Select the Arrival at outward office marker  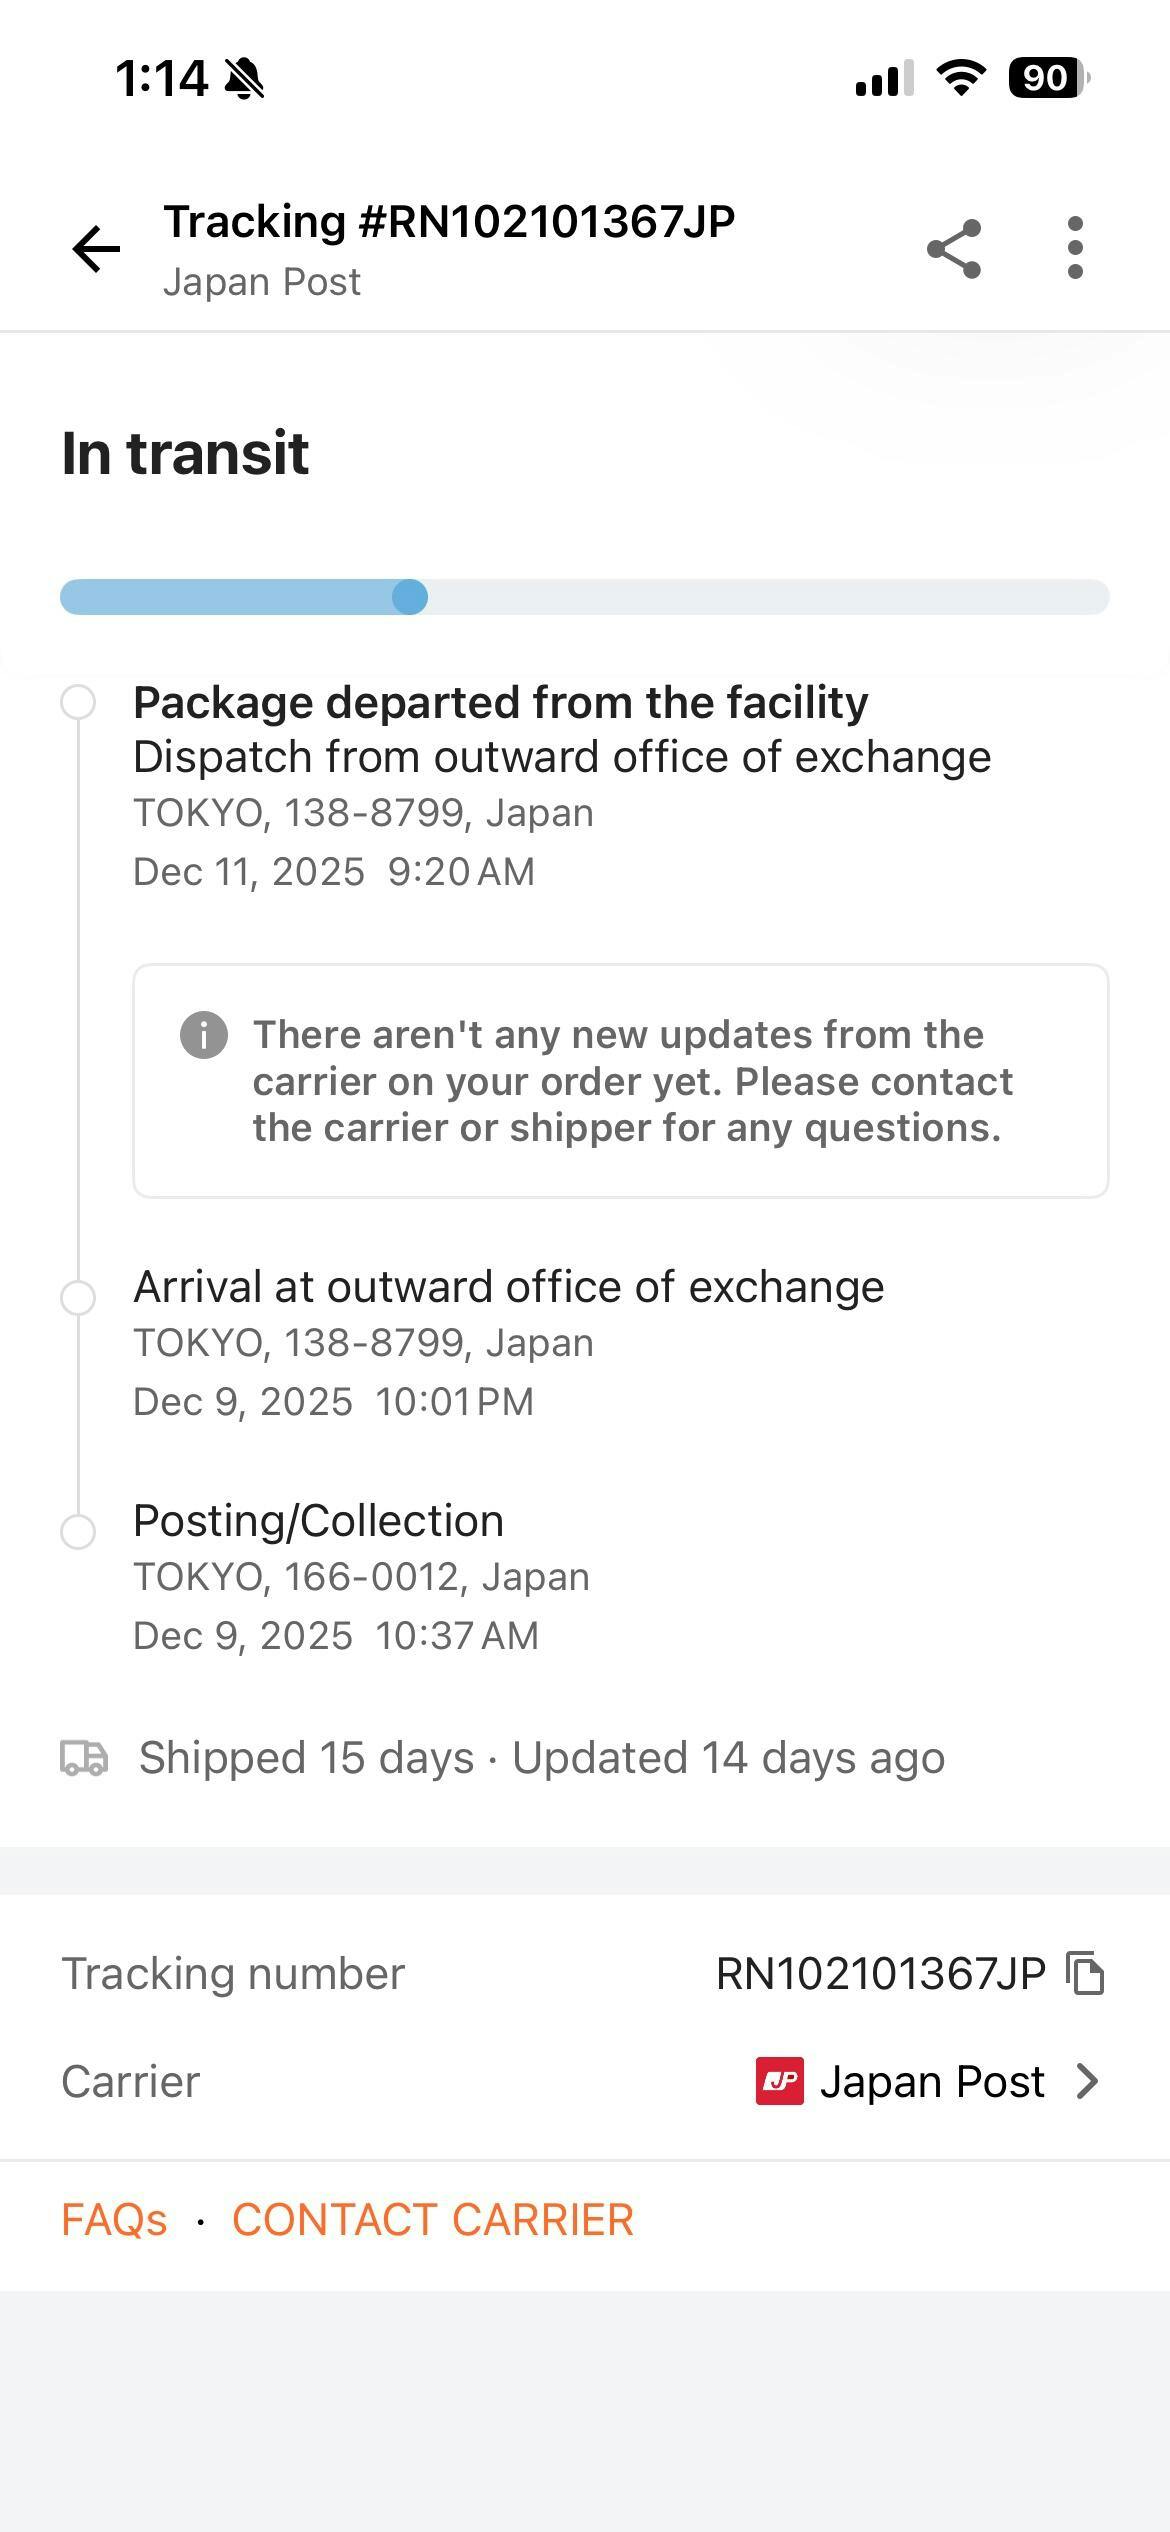tap(78, 1297)
